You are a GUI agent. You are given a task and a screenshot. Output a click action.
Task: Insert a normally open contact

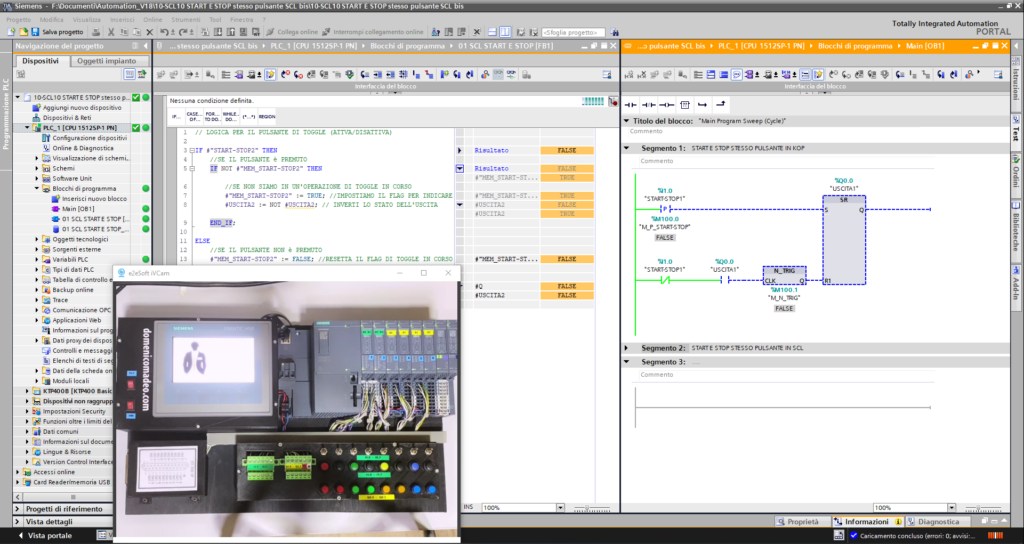click(632, 104)
